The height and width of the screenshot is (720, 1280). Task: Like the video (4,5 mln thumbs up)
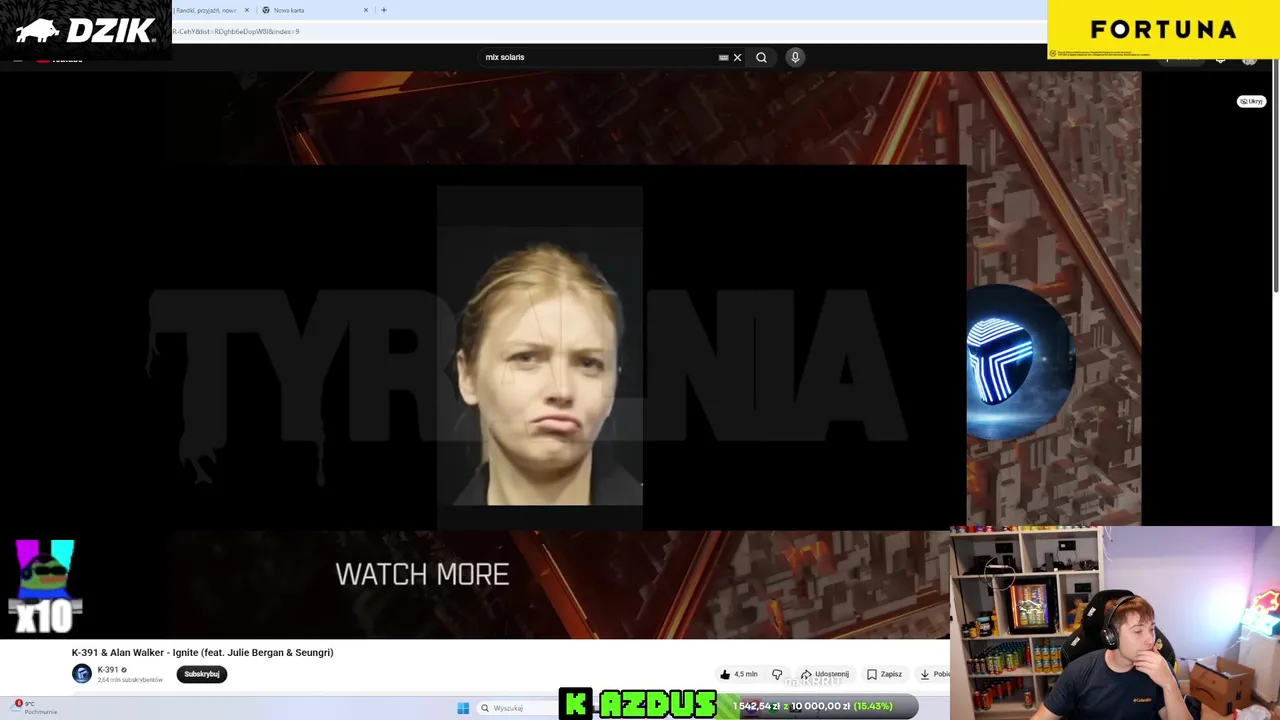[739, 674]
